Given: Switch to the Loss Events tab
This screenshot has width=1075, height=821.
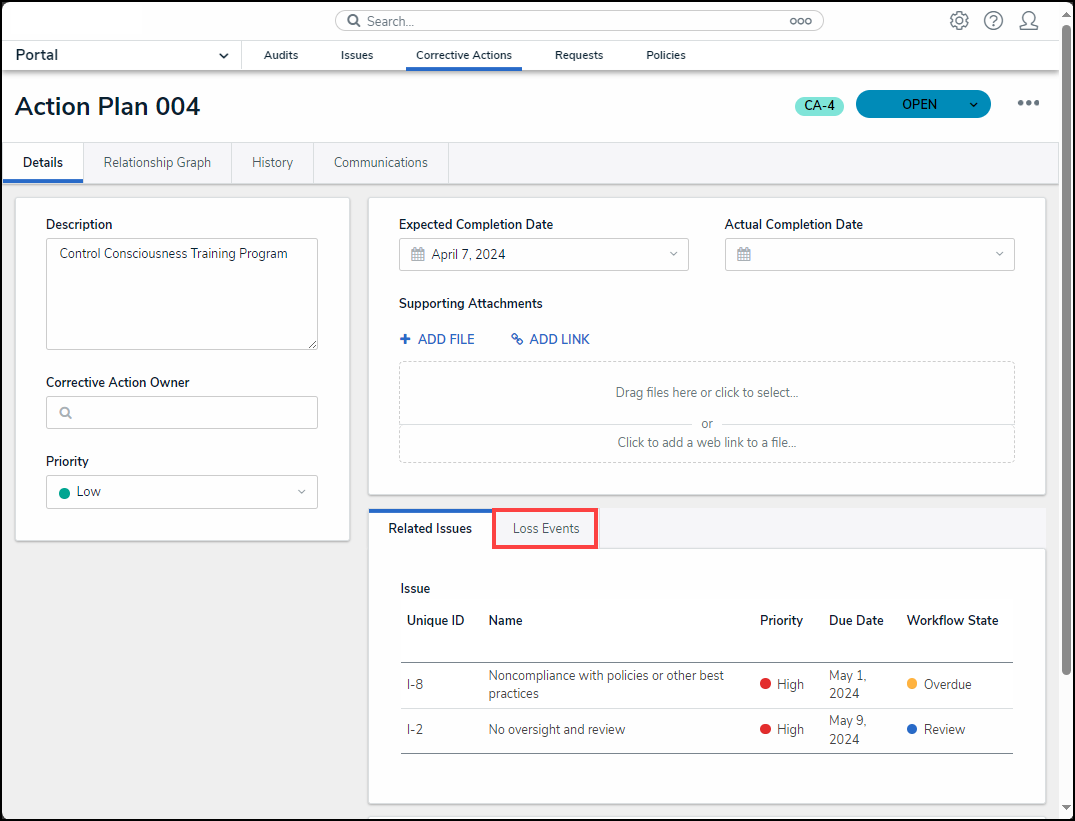Looking at the screenshot, I should pos(546,528).
